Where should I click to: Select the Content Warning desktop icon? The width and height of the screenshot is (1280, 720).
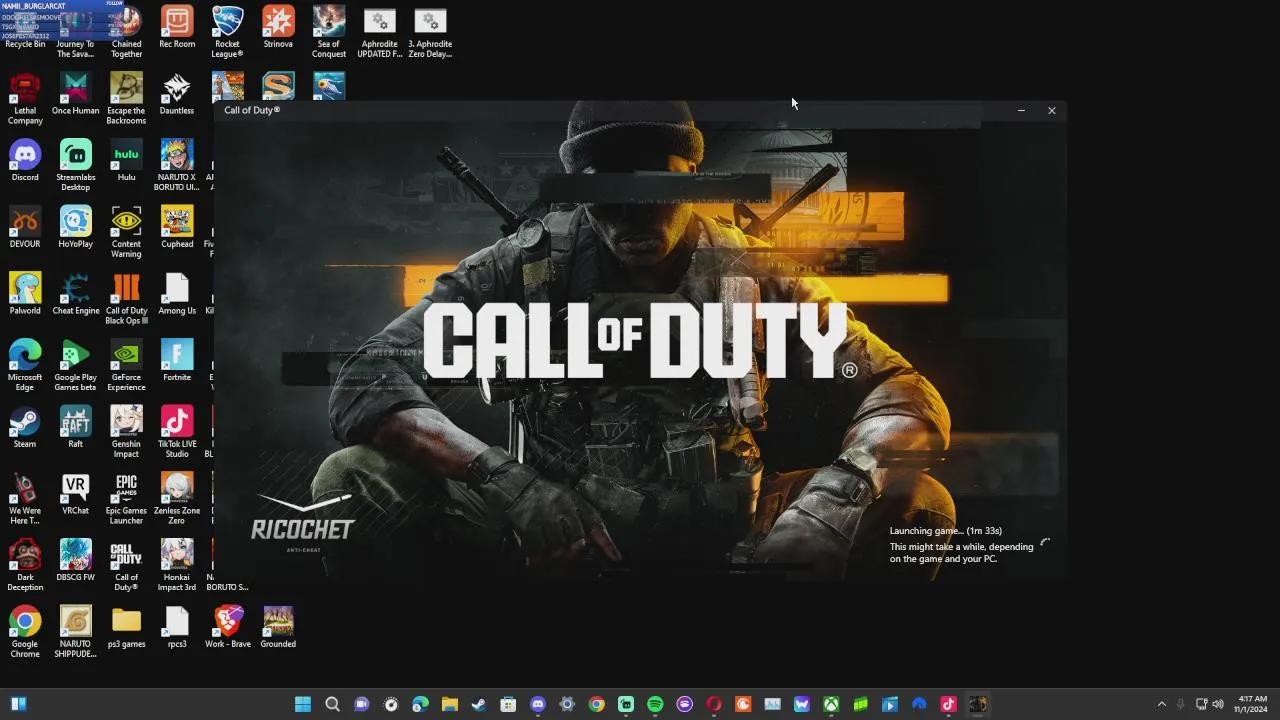tap(126, 232)
